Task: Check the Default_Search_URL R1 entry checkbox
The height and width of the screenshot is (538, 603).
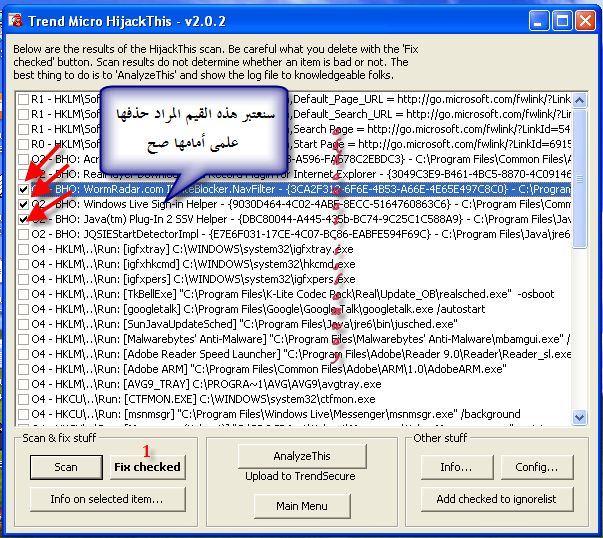Action: tap(23, 114)
